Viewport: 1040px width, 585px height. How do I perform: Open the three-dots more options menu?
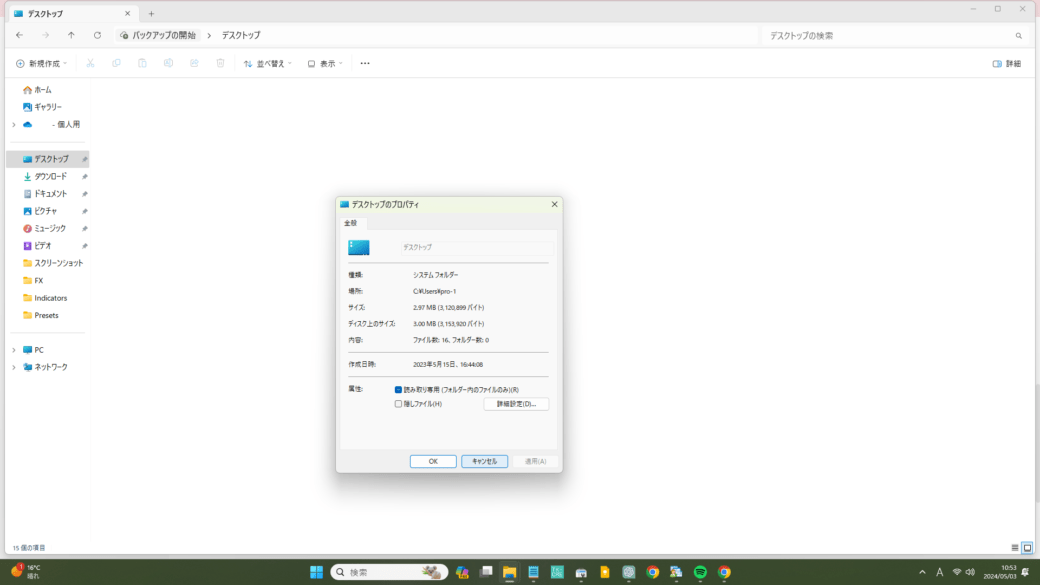pyautogui.click(x=365, y=64)
